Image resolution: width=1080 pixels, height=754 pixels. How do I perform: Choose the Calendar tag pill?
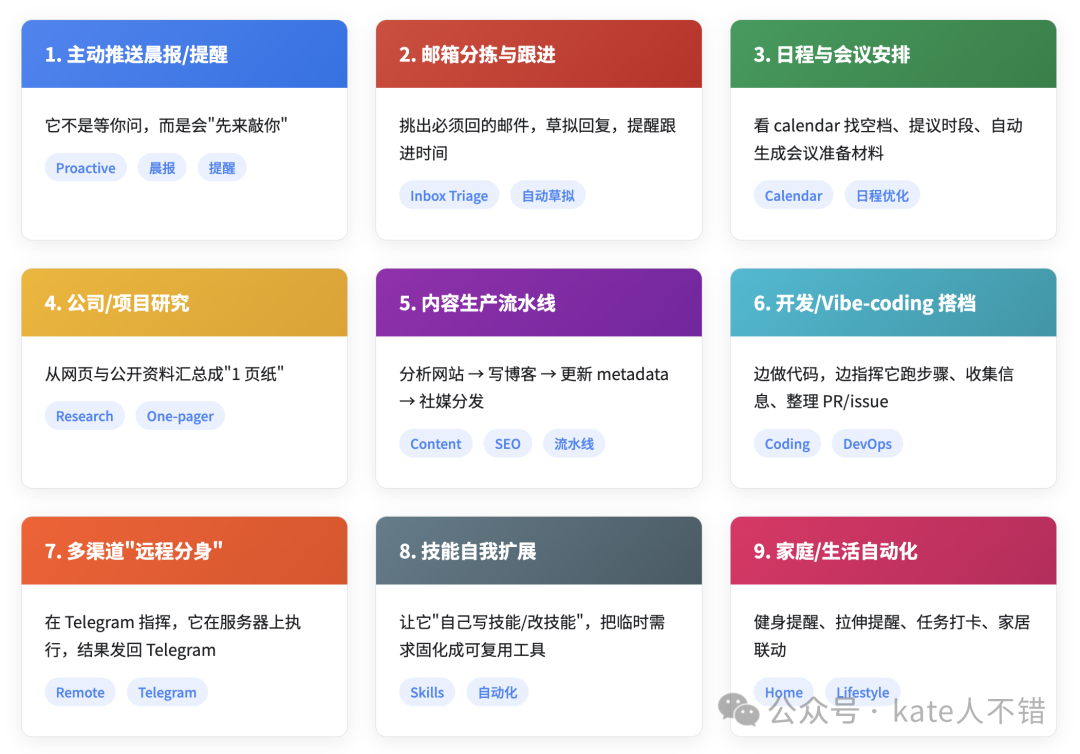793,196
